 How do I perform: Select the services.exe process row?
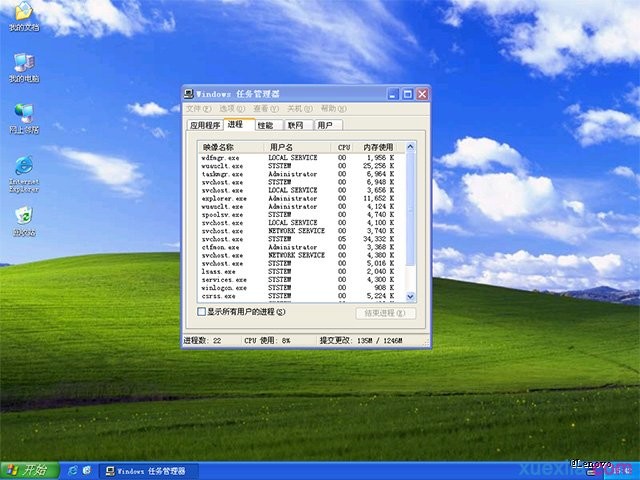[301, 280]
